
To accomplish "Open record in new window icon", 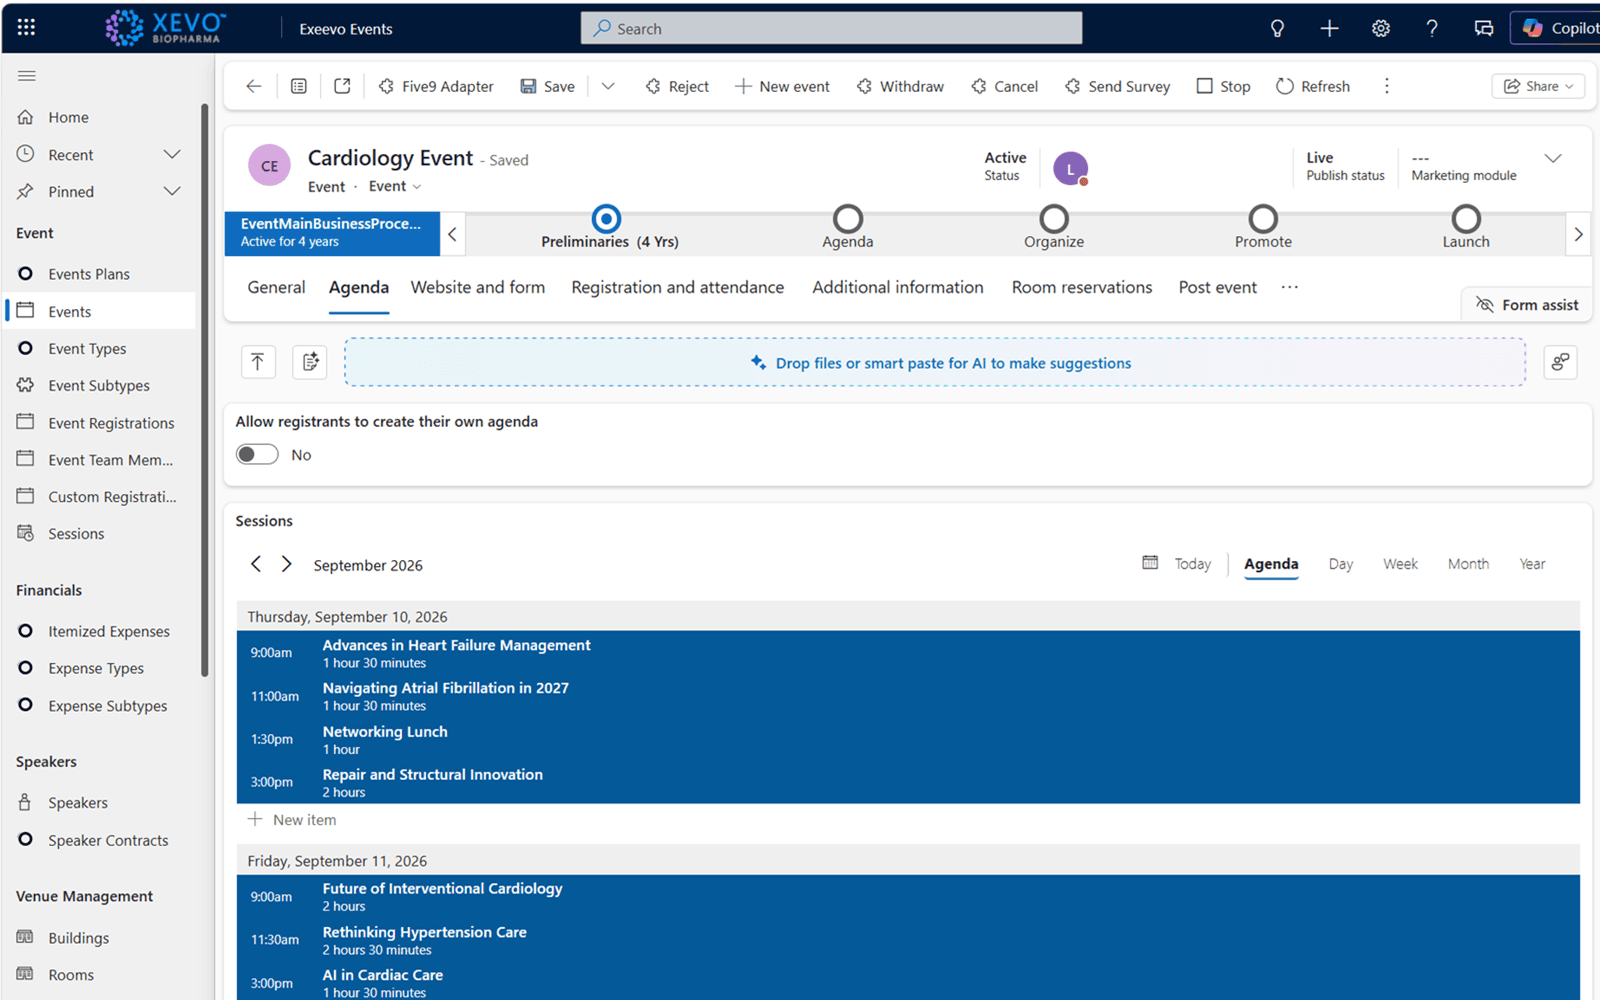I will pyautogui.click(x=342, y=86).
